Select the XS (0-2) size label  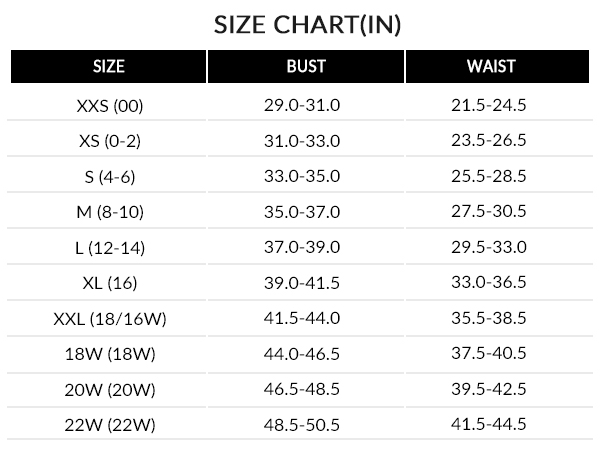tap(110, 141)
